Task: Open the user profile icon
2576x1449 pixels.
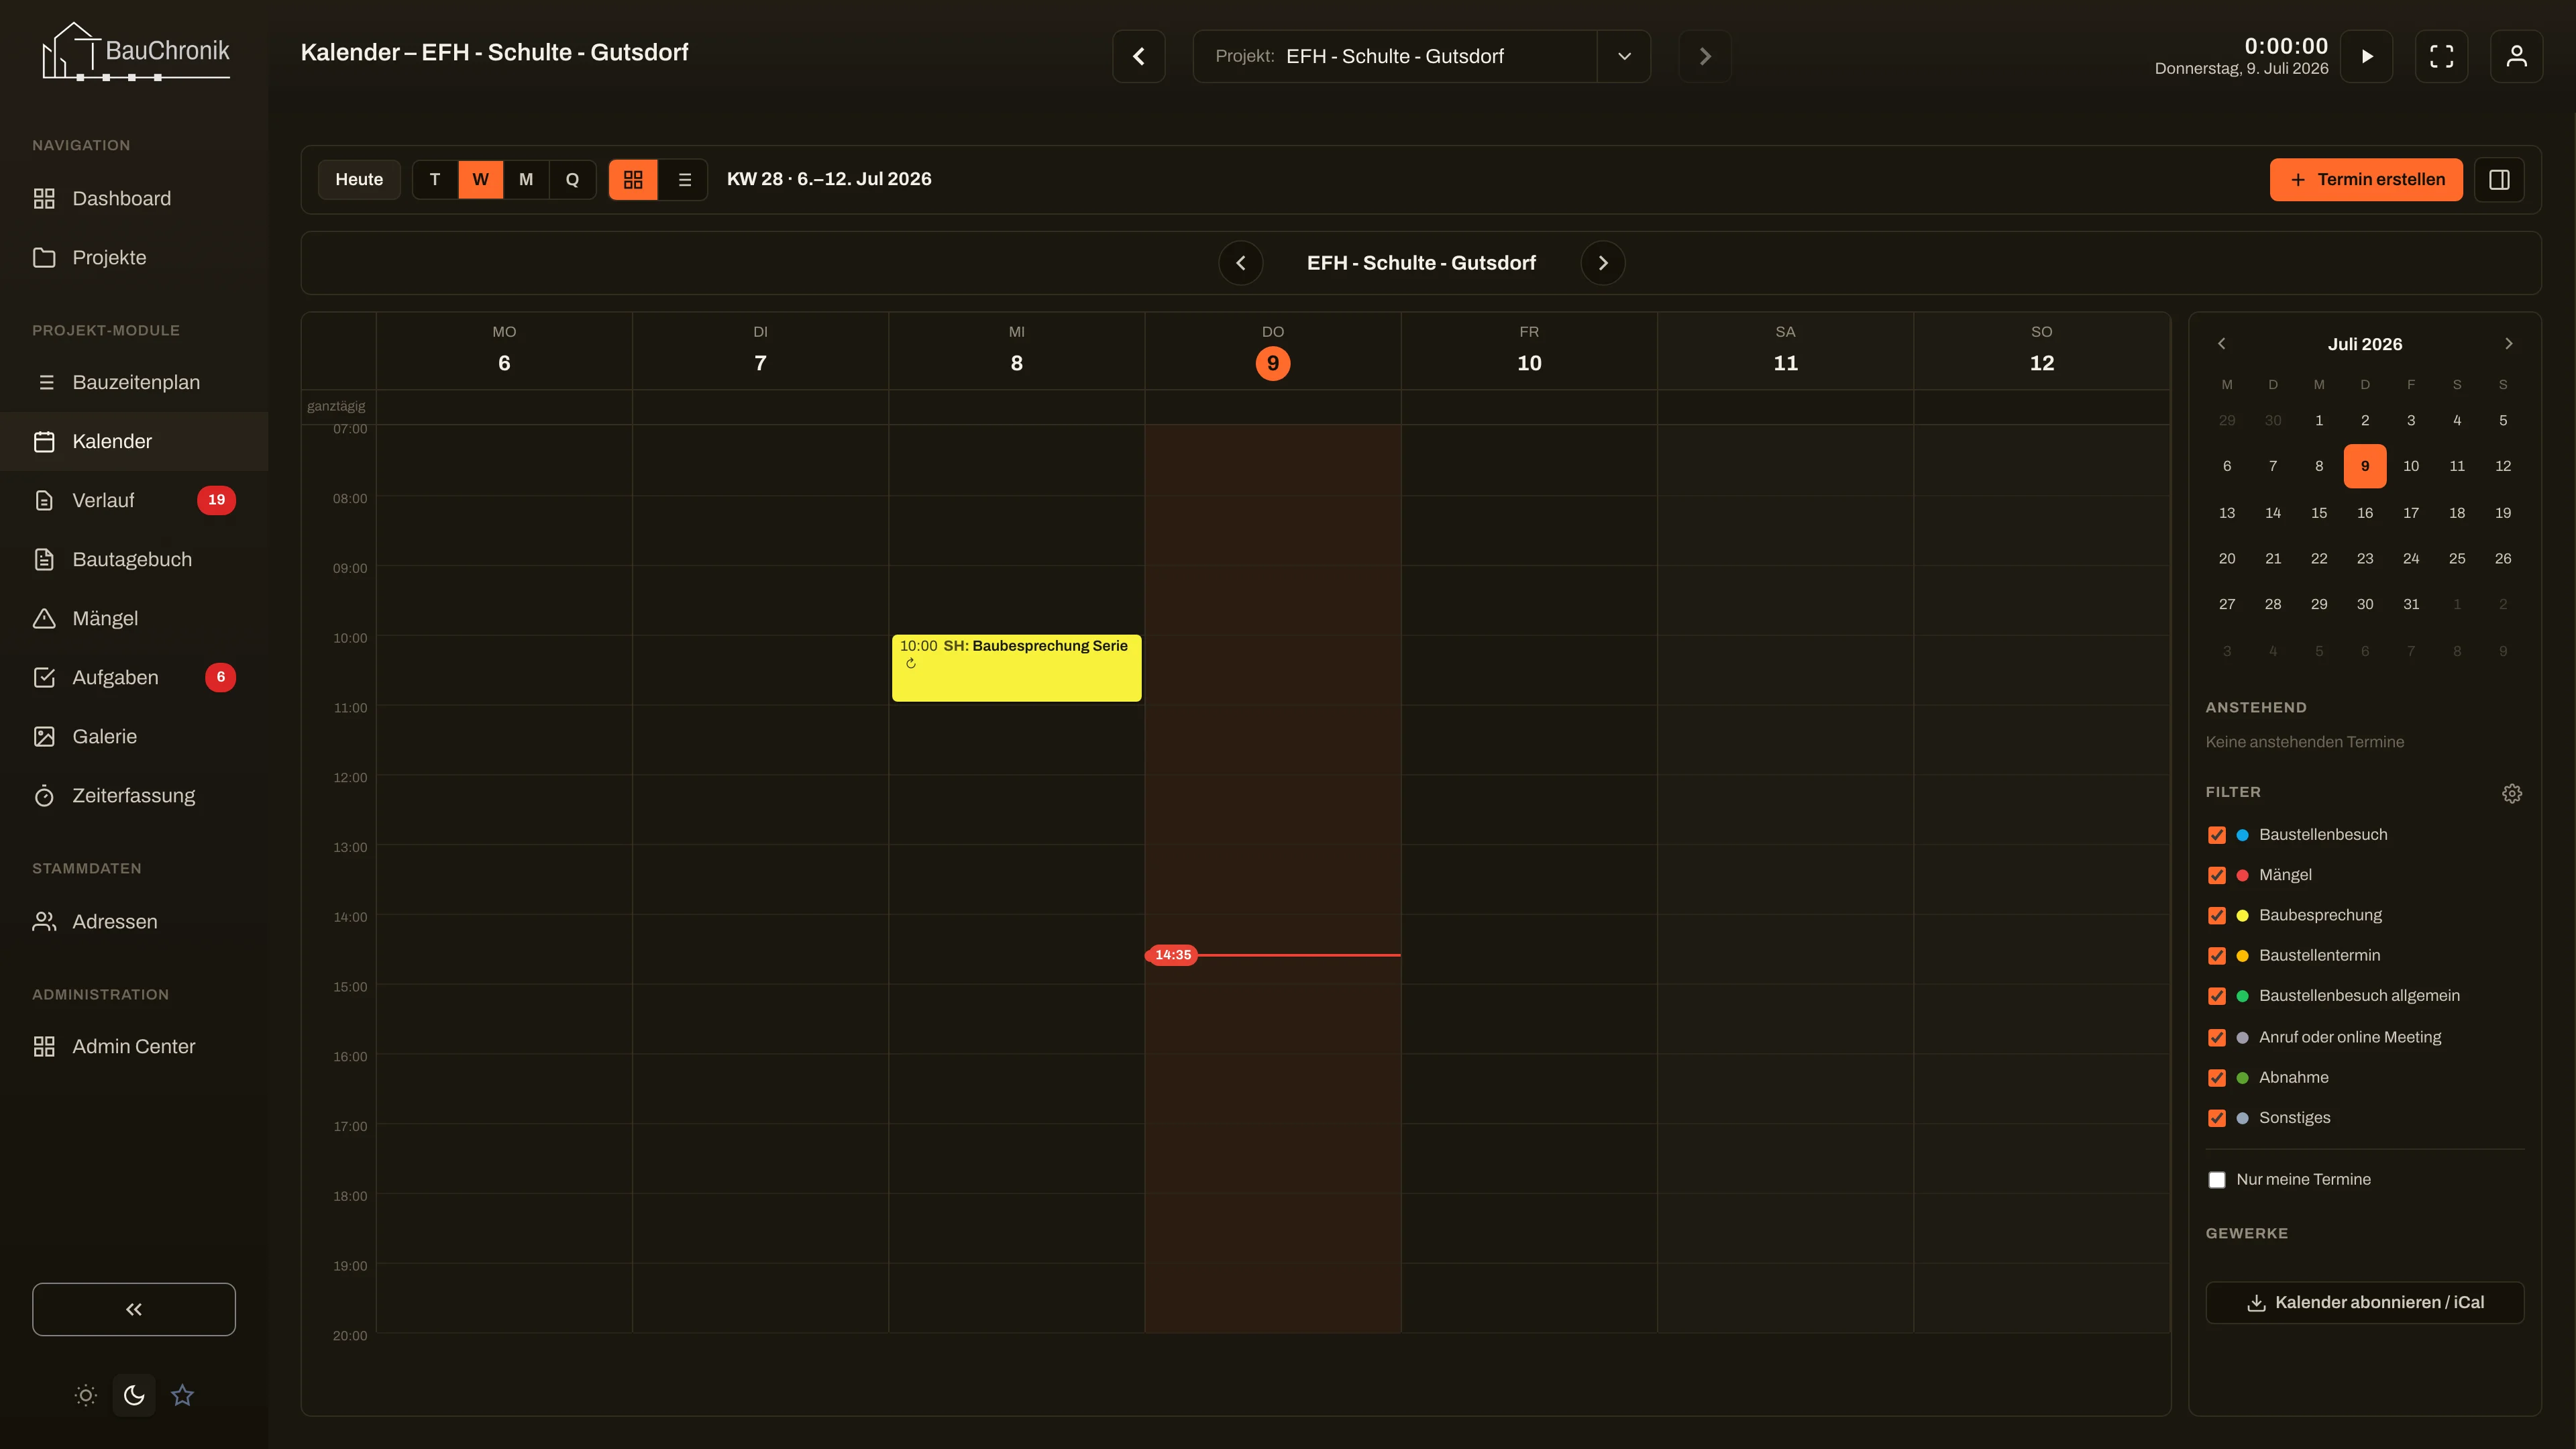Action: pyautogui.click(x=2516, y=56)
